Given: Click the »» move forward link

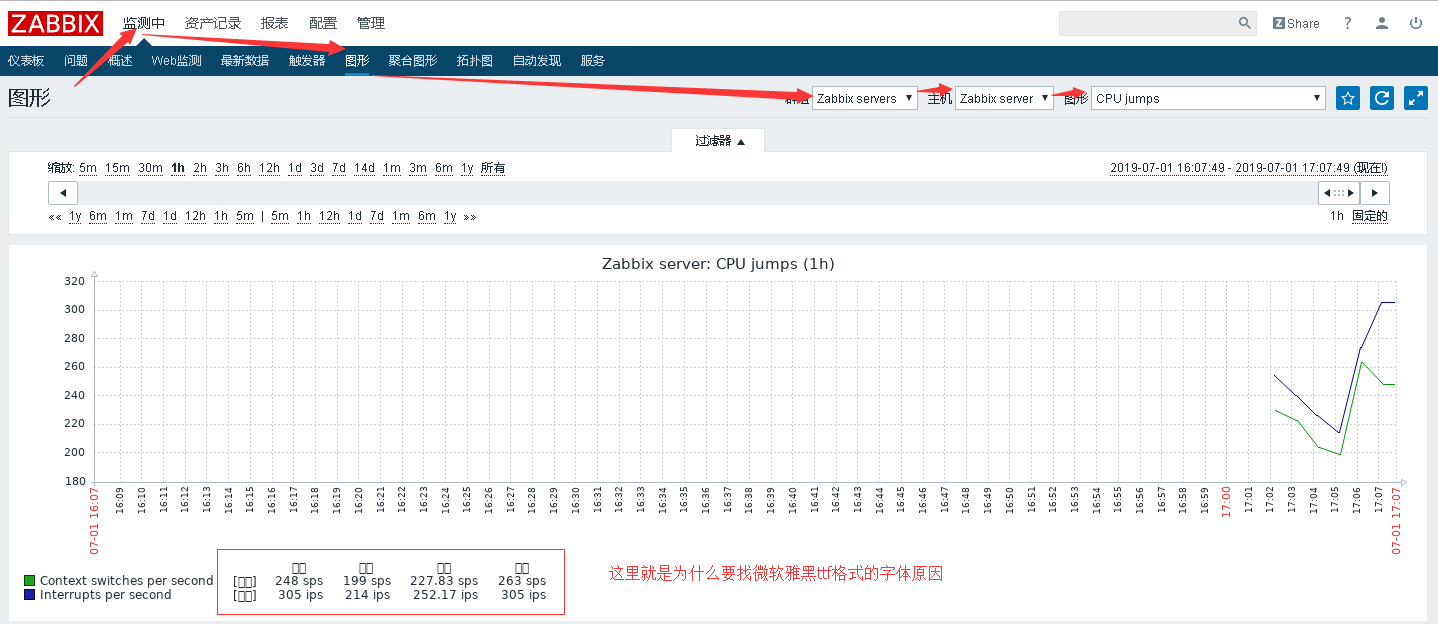Looking at the screenshot, I should pyautogui.click(x=470, y=216).
